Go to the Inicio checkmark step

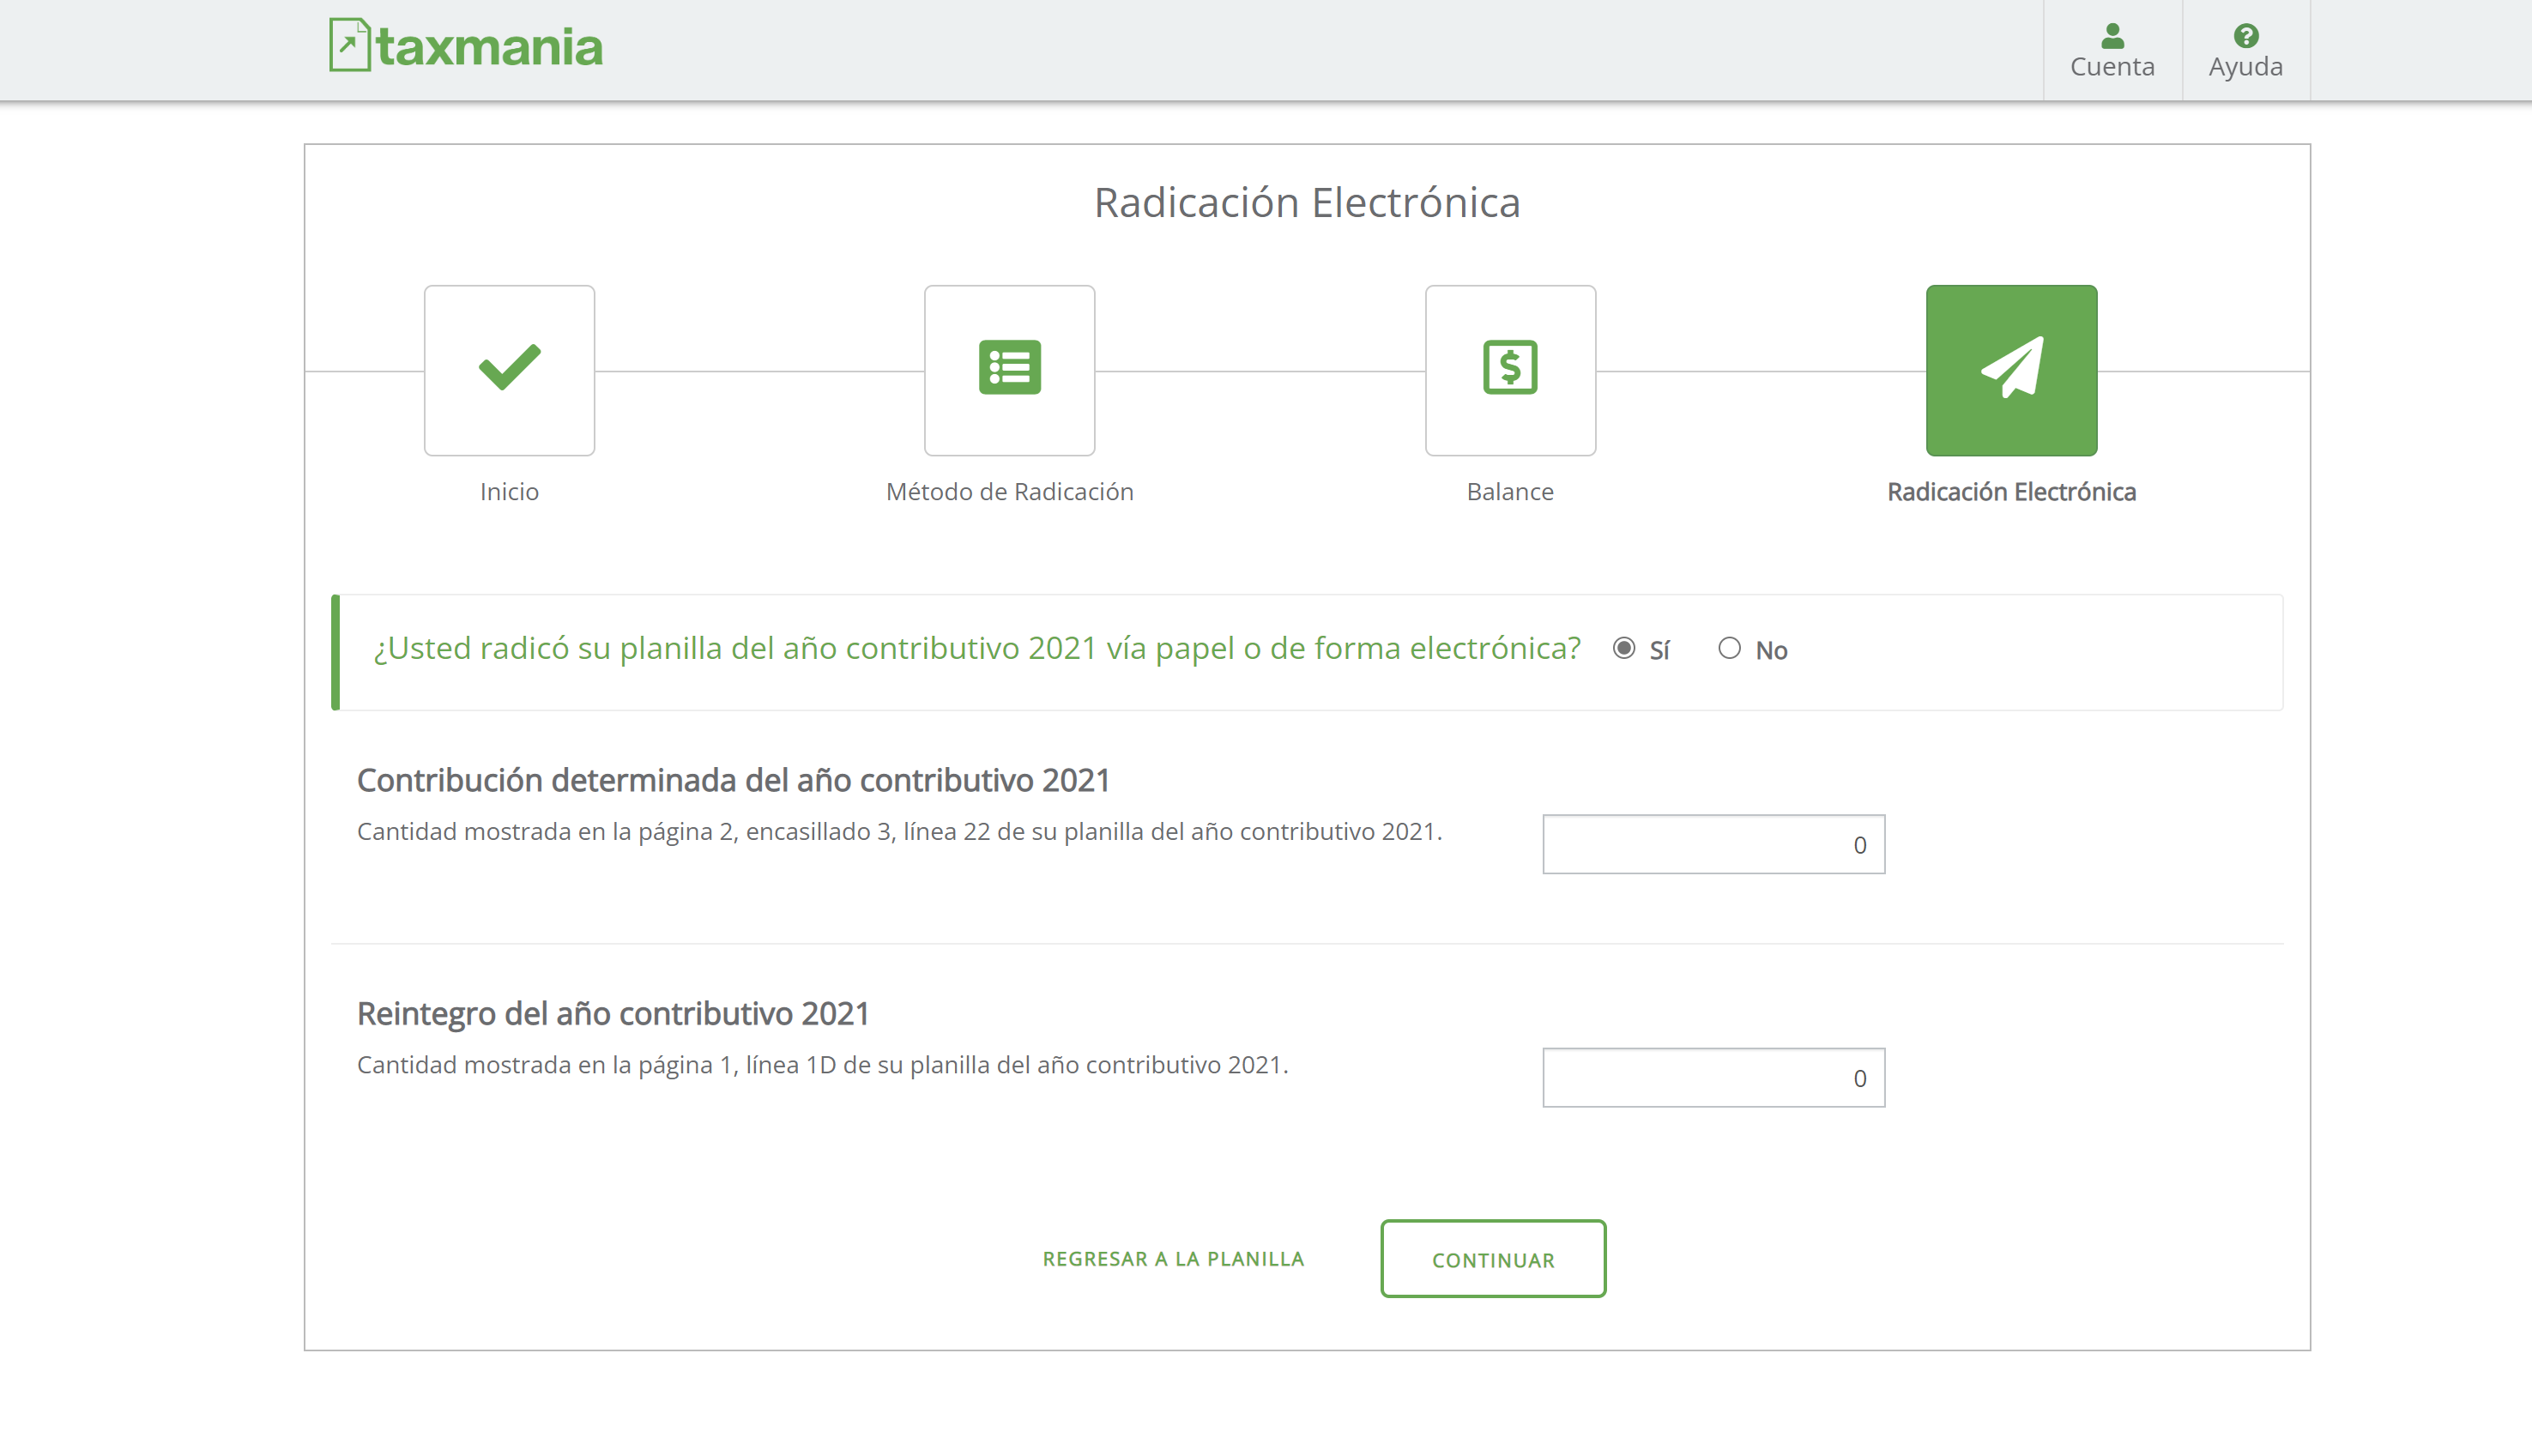point(509,369)
